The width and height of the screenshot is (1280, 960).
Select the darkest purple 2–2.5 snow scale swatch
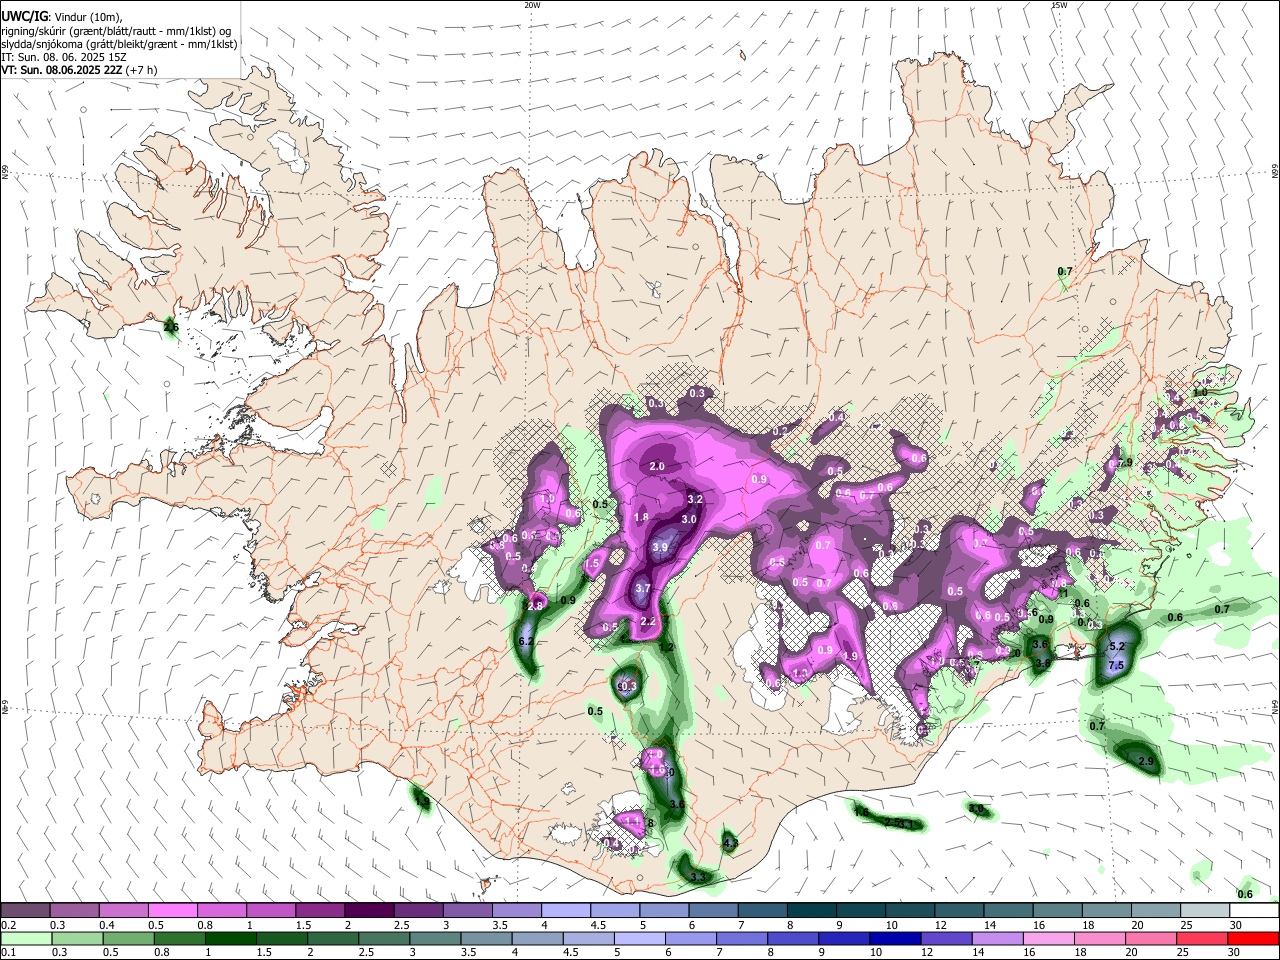(x=368, y=910)
